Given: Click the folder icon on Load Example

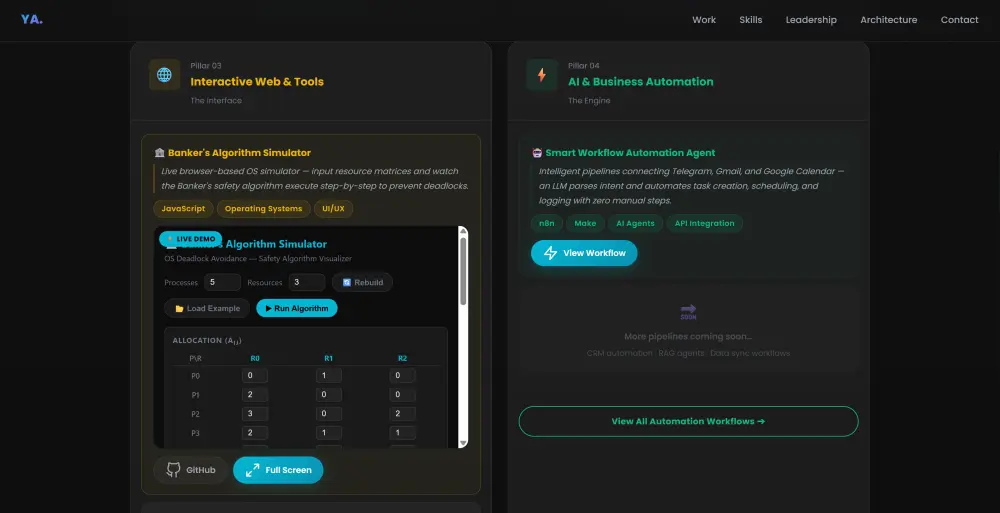Looking at the screenshot, I should coord(179,308).
